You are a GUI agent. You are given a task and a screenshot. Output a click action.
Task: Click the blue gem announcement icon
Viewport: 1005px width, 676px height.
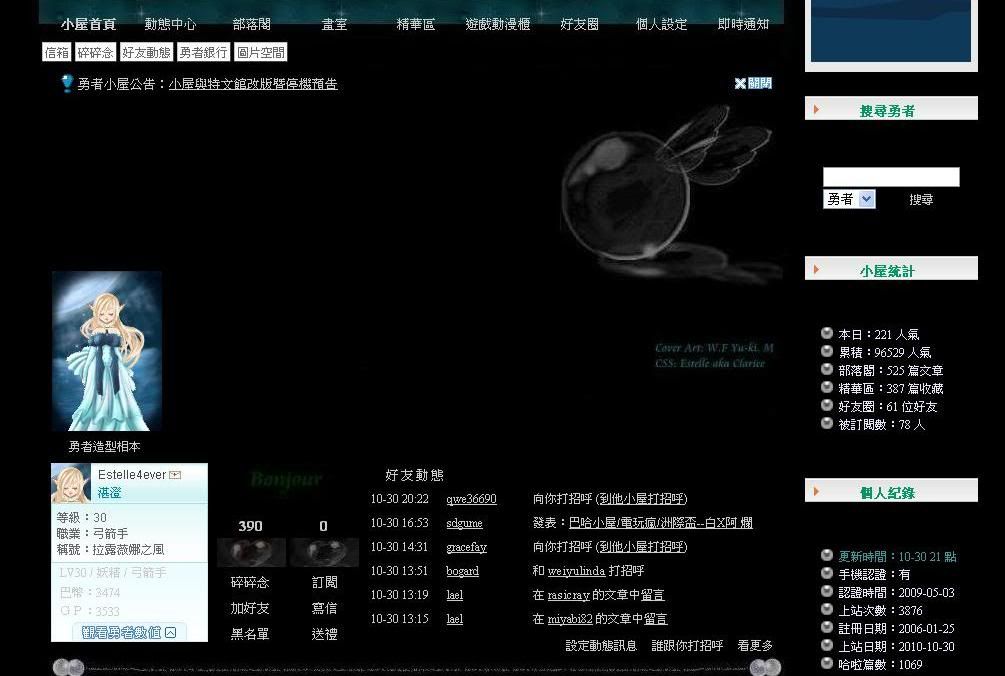(x=67, y=84)
